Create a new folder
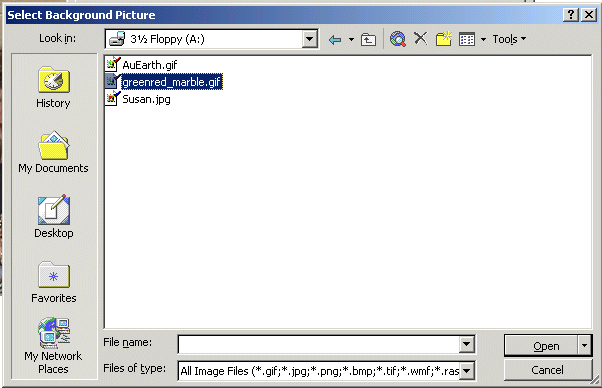Viewport: 602px width, 388px height. click(444, 39)
